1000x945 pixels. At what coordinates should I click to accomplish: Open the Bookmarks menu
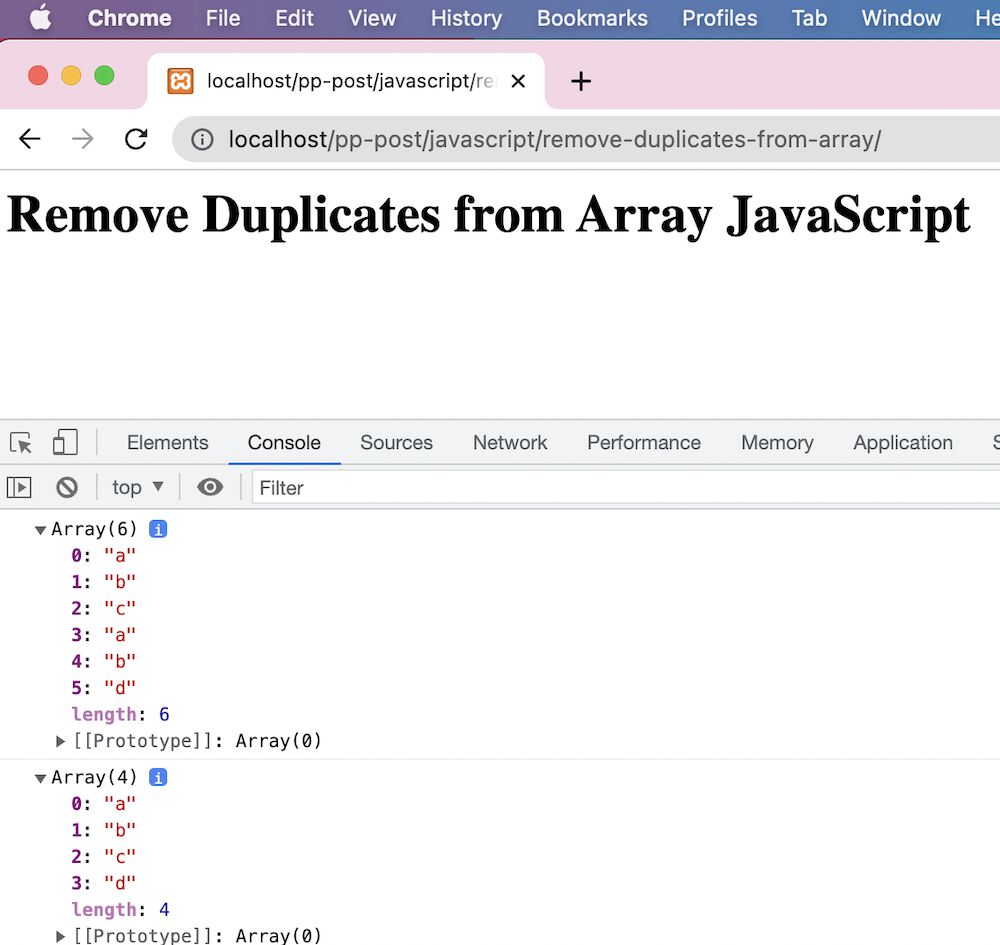click(x=591, y=17)
